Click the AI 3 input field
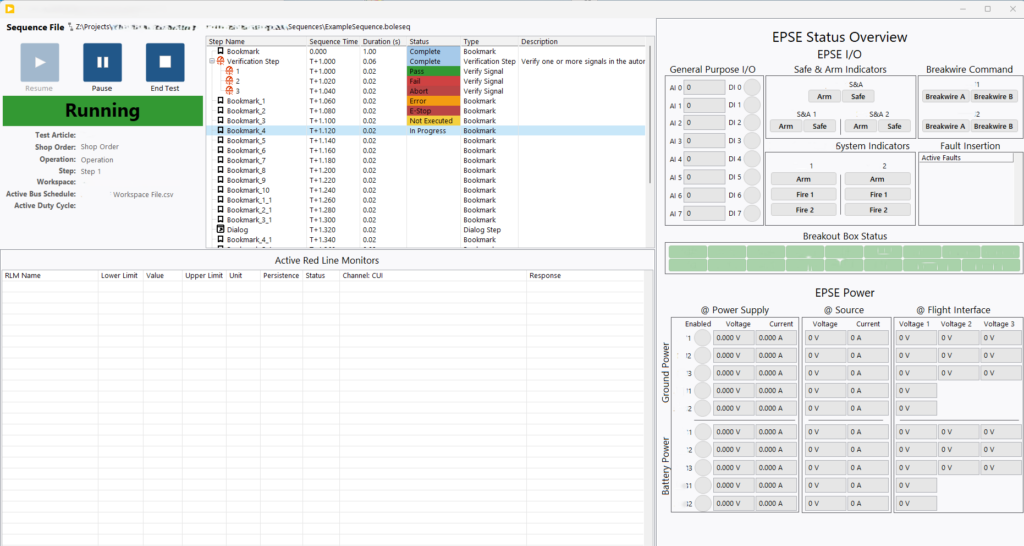 click(704, 141)
